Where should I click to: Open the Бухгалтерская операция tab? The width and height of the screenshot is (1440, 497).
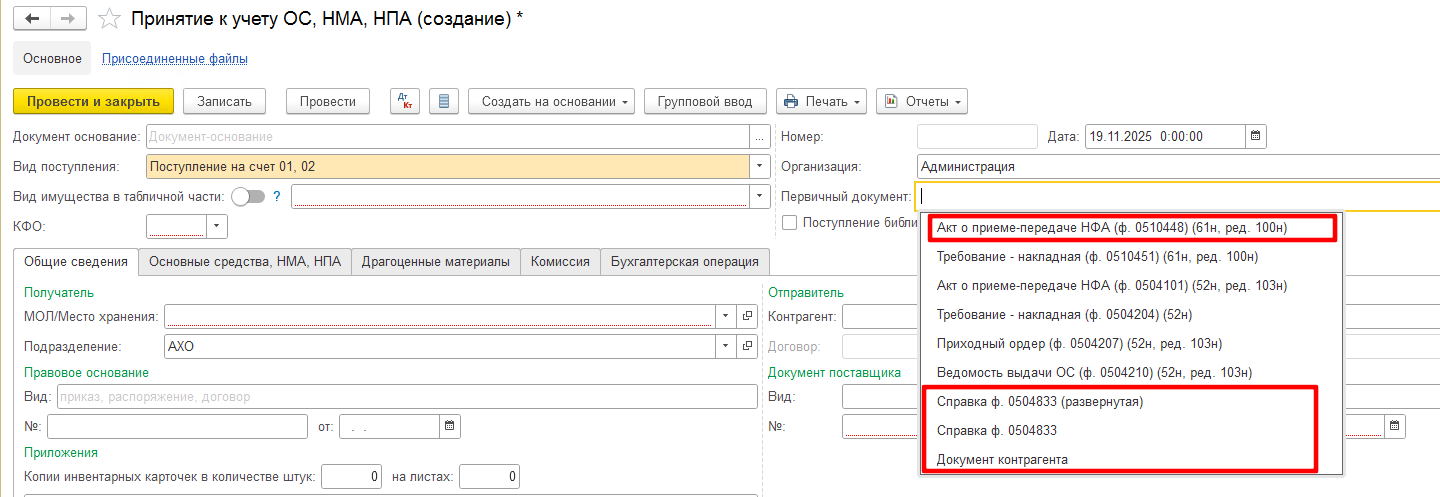[685, 262]
